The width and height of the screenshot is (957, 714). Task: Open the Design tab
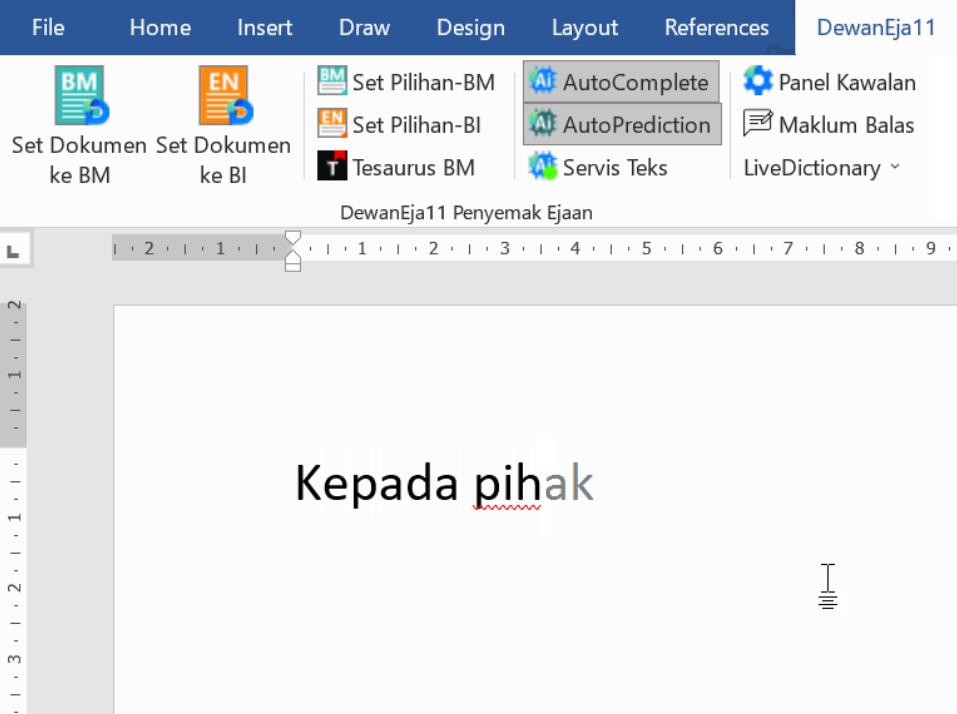pyautogui.click(x=470, y=27)
